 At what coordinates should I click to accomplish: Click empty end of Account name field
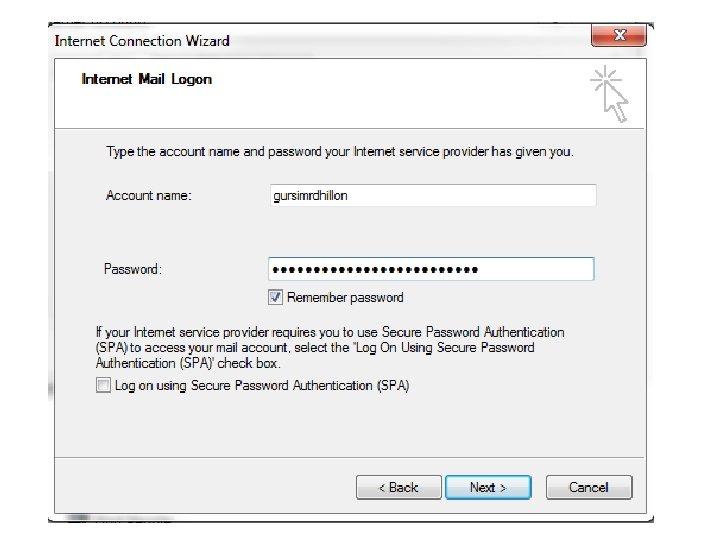tap(540, 196)
